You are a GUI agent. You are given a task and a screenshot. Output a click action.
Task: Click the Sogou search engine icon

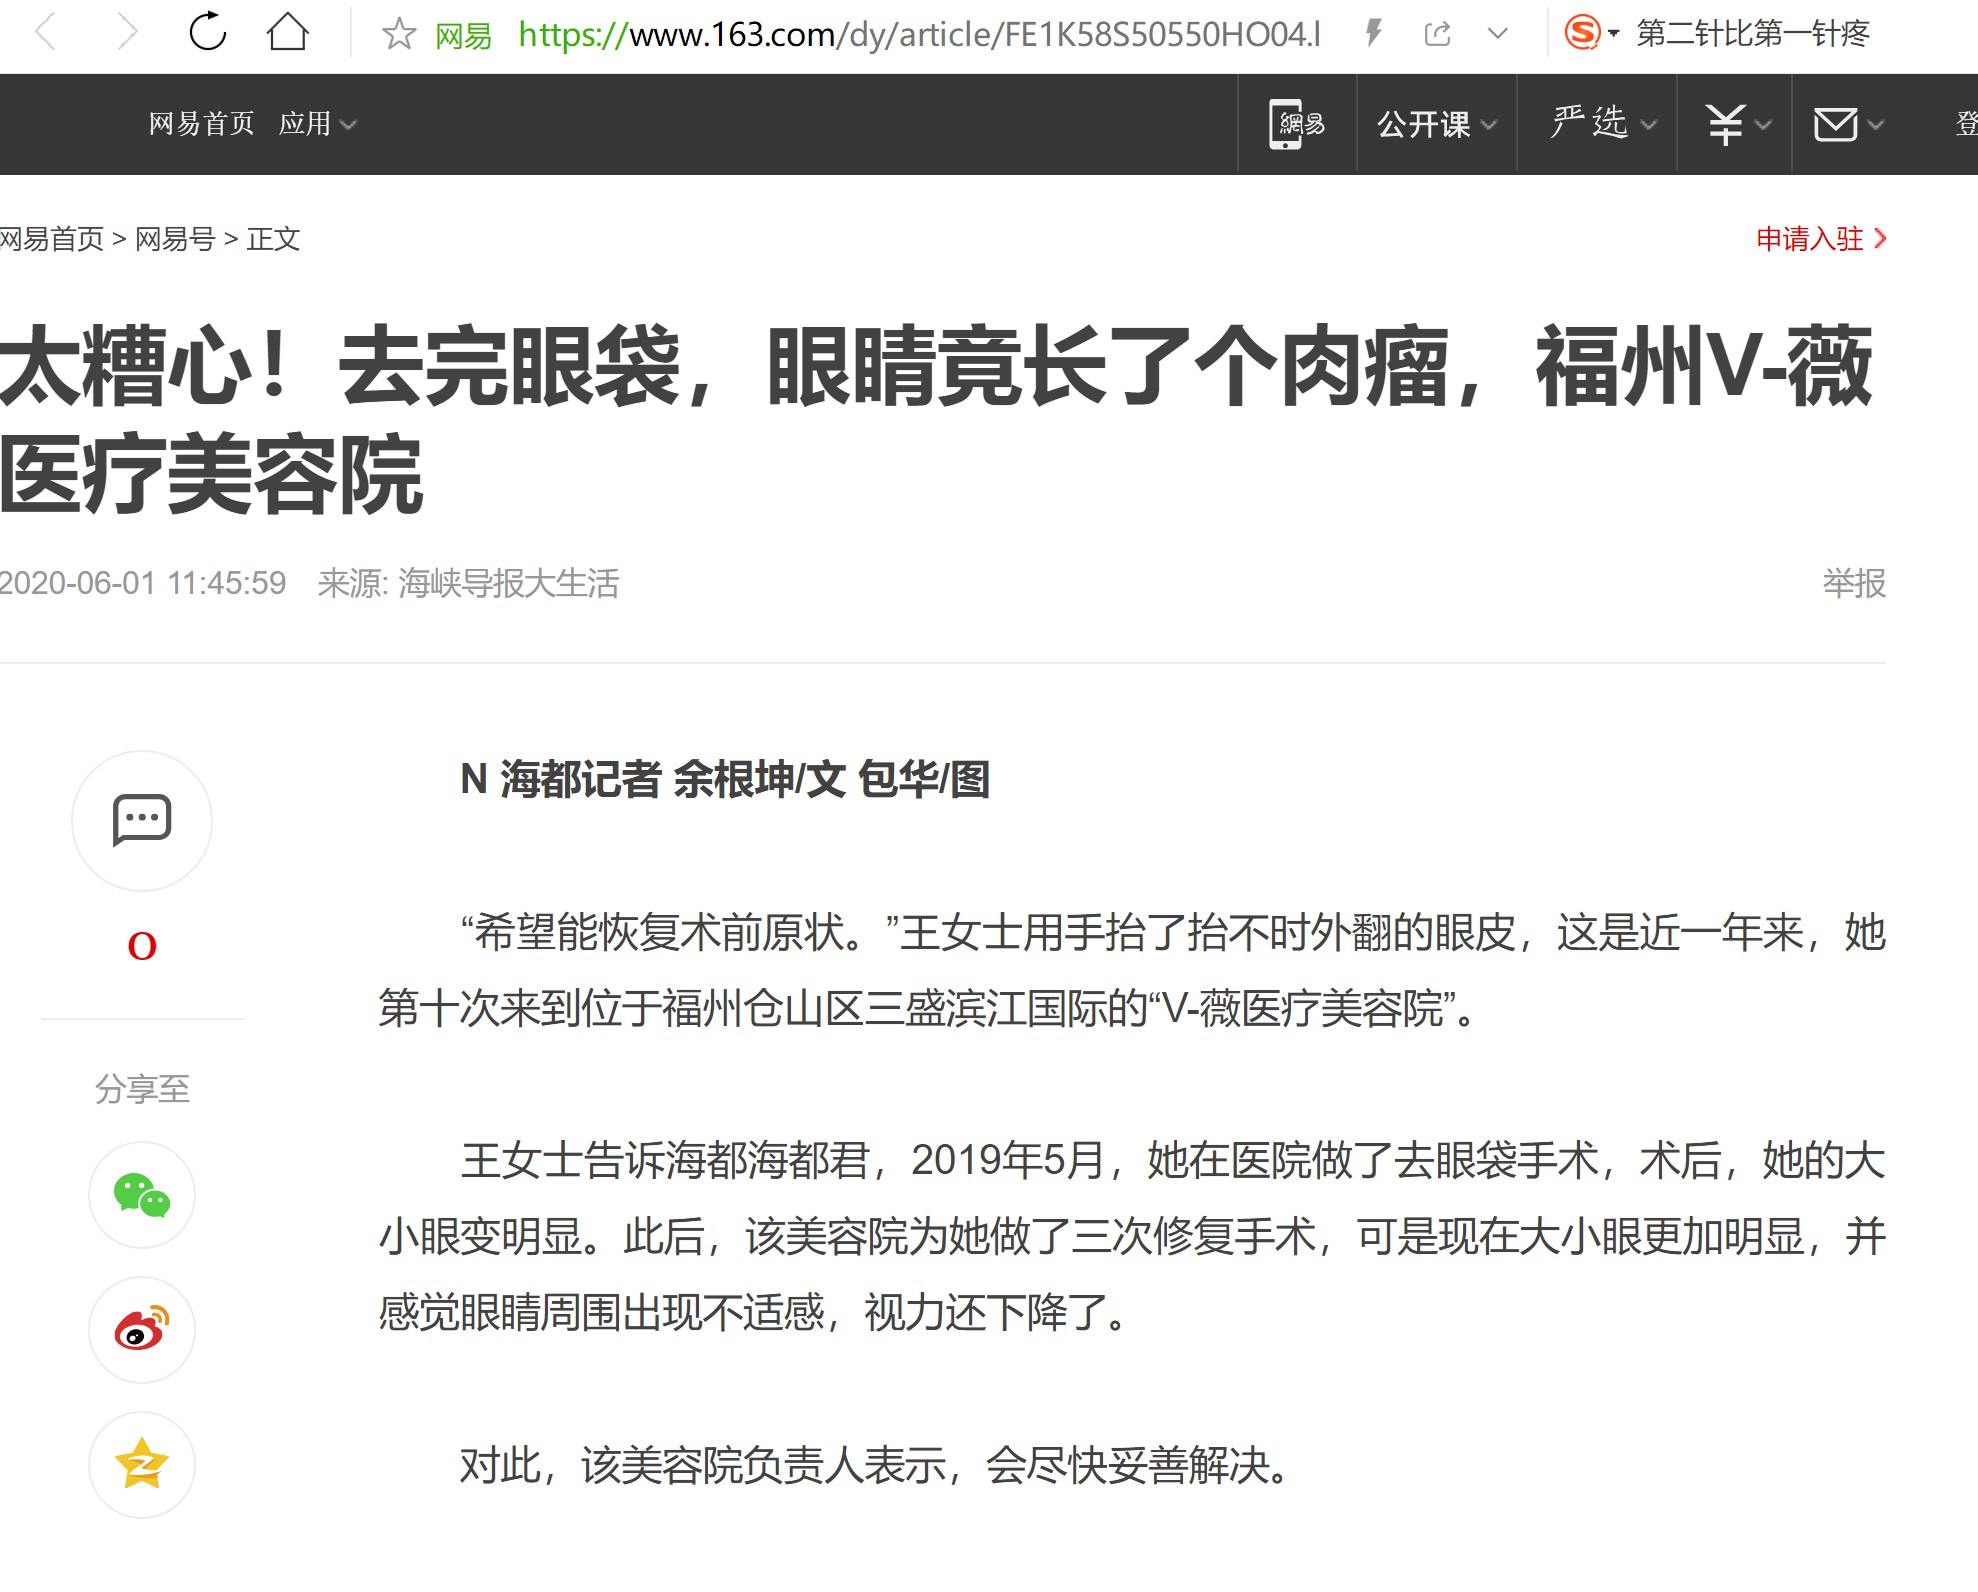coord(1582,33)
